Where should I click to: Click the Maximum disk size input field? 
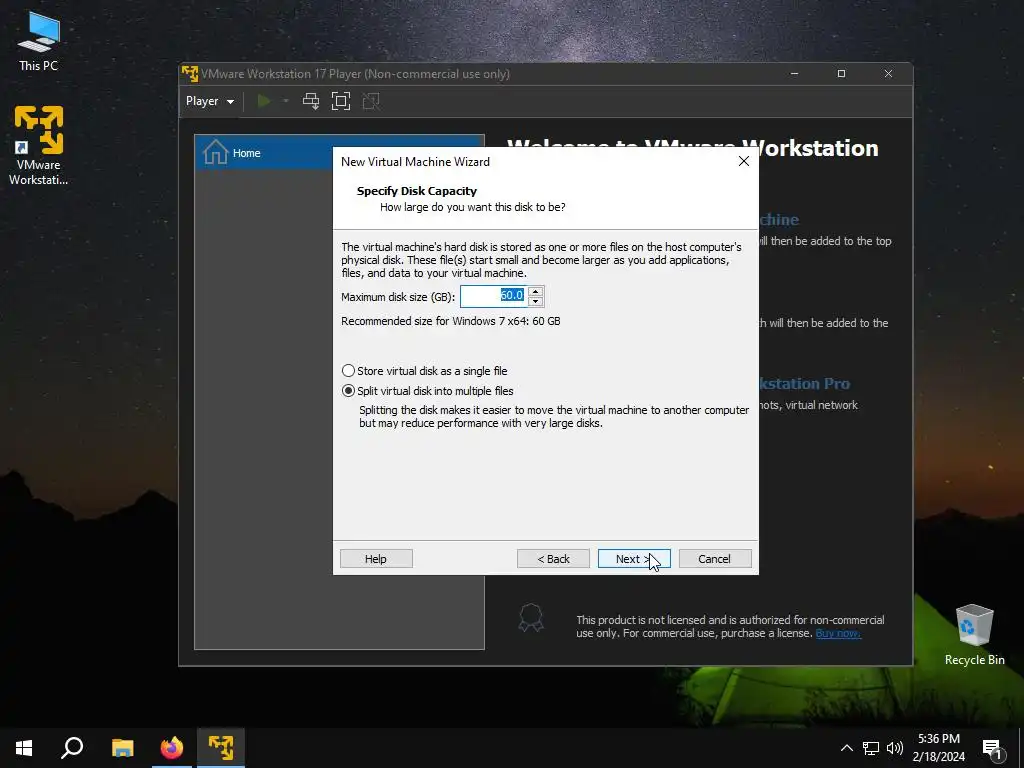tap(493, 296)
